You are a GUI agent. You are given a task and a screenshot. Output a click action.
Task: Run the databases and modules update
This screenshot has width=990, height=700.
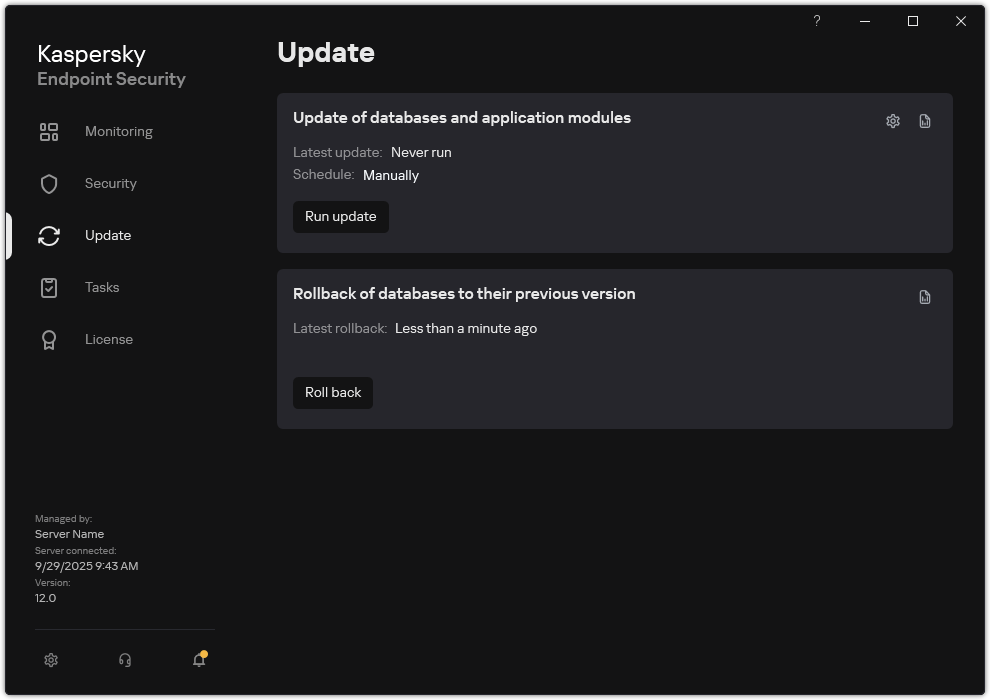[340, 216]
